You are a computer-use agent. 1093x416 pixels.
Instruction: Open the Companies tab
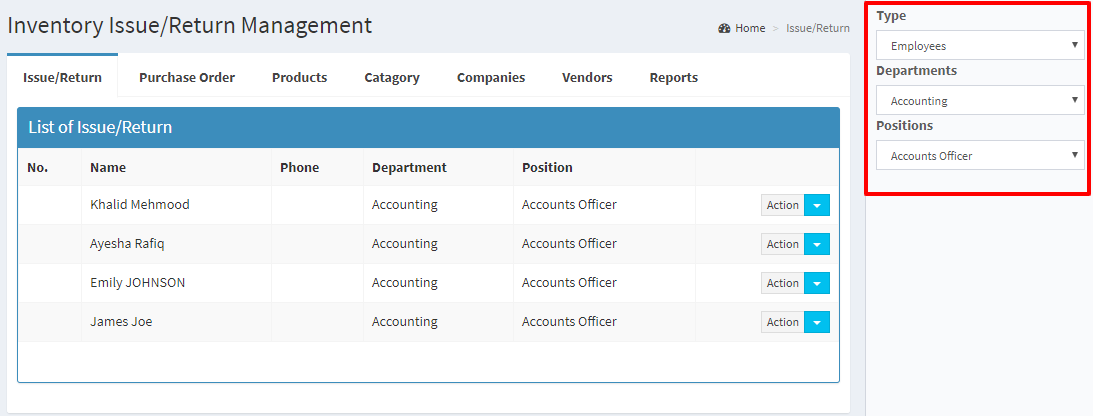point(491,77)
